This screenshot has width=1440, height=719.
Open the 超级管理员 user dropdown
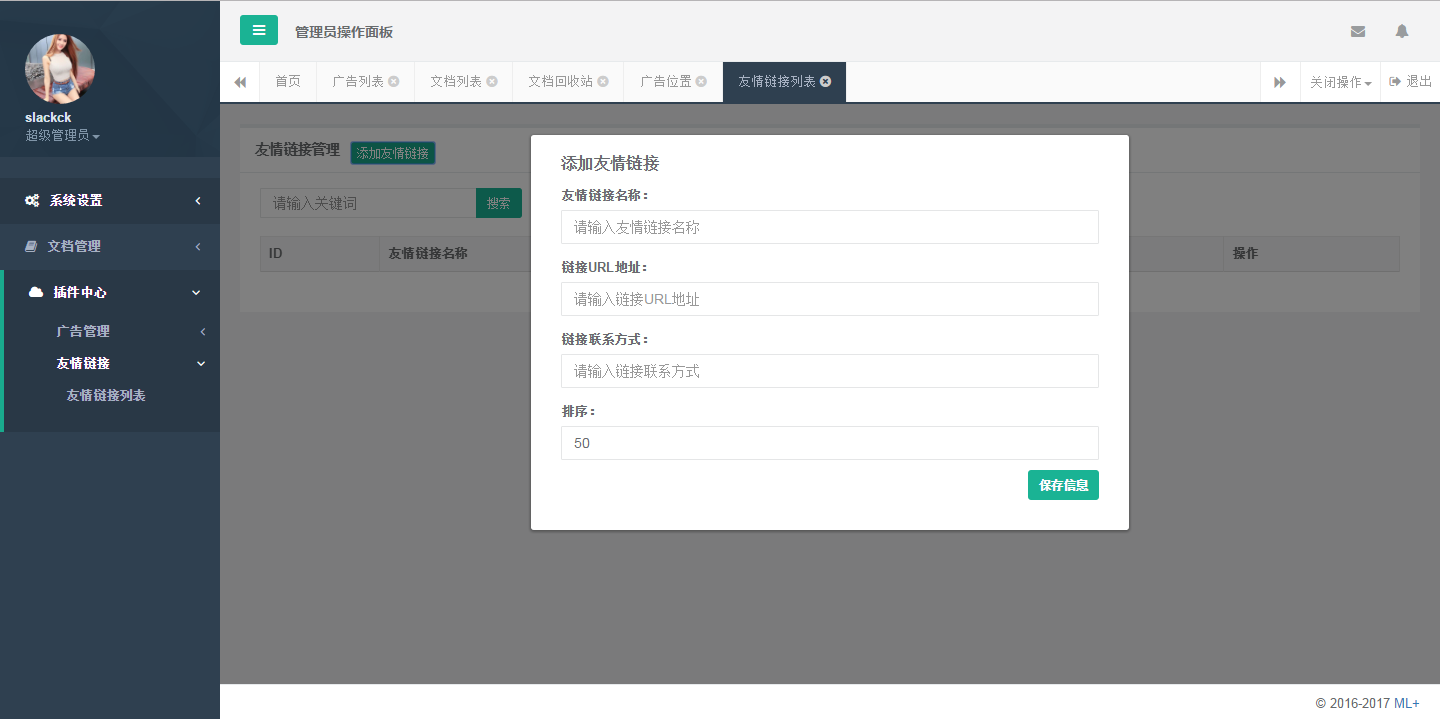tap(62, 136)
